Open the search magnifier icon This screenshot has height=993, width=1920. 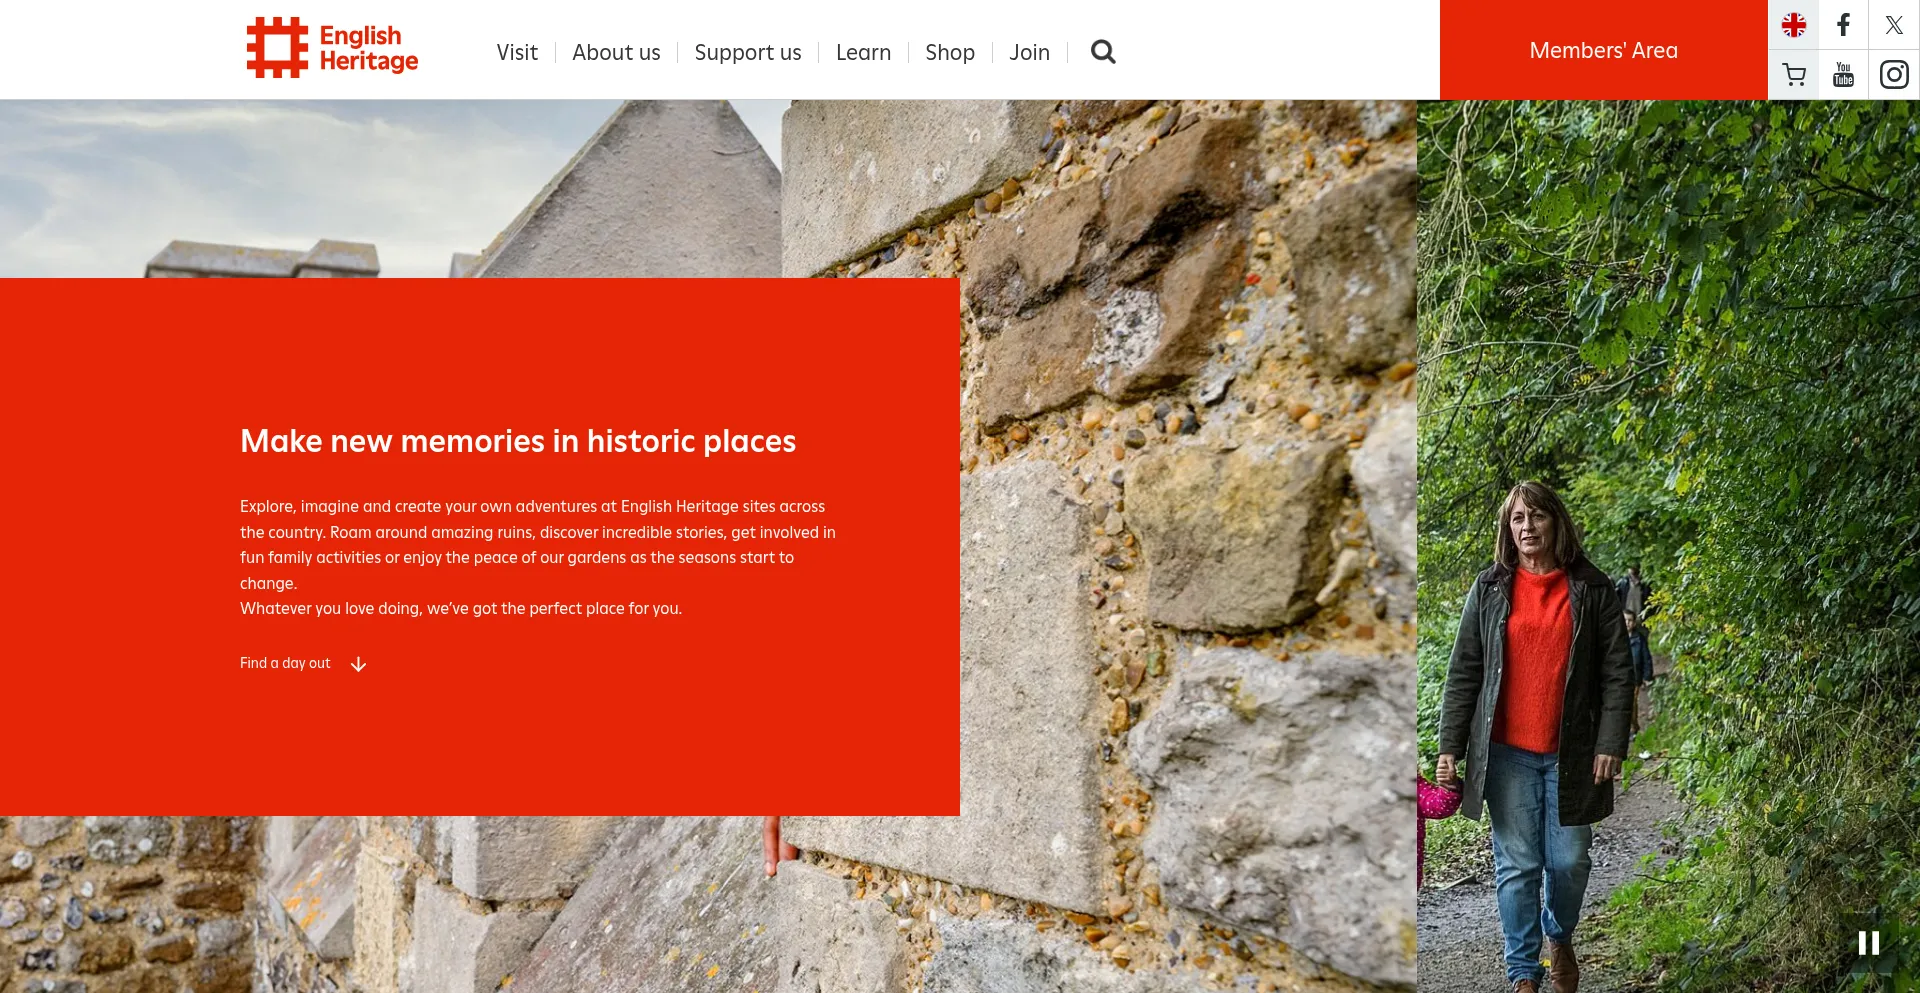click(1102, 52)
